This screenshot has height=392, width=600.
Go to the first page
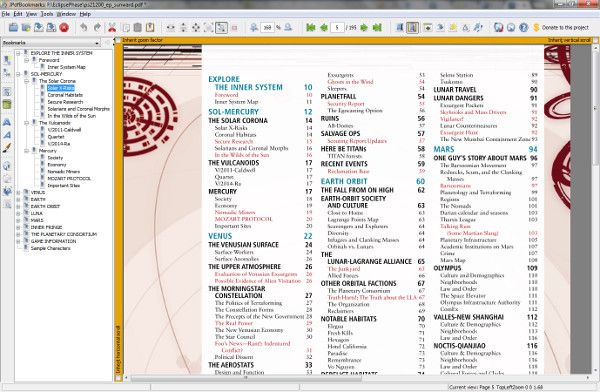pos(311,28)
